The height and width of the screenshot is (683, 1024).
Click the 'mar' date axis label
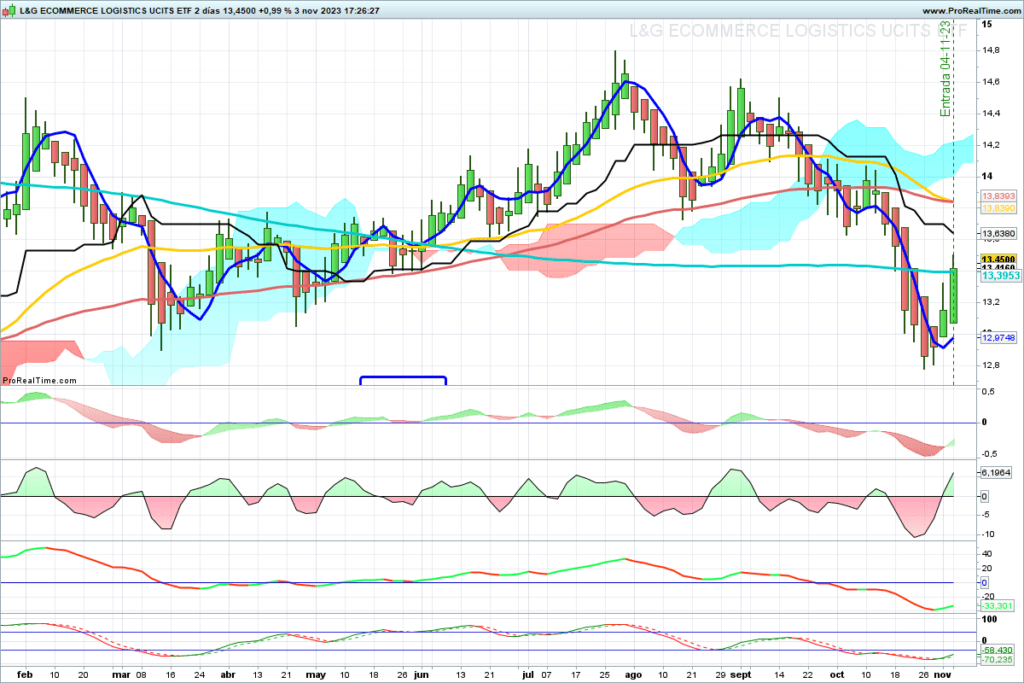pos(121,675)
